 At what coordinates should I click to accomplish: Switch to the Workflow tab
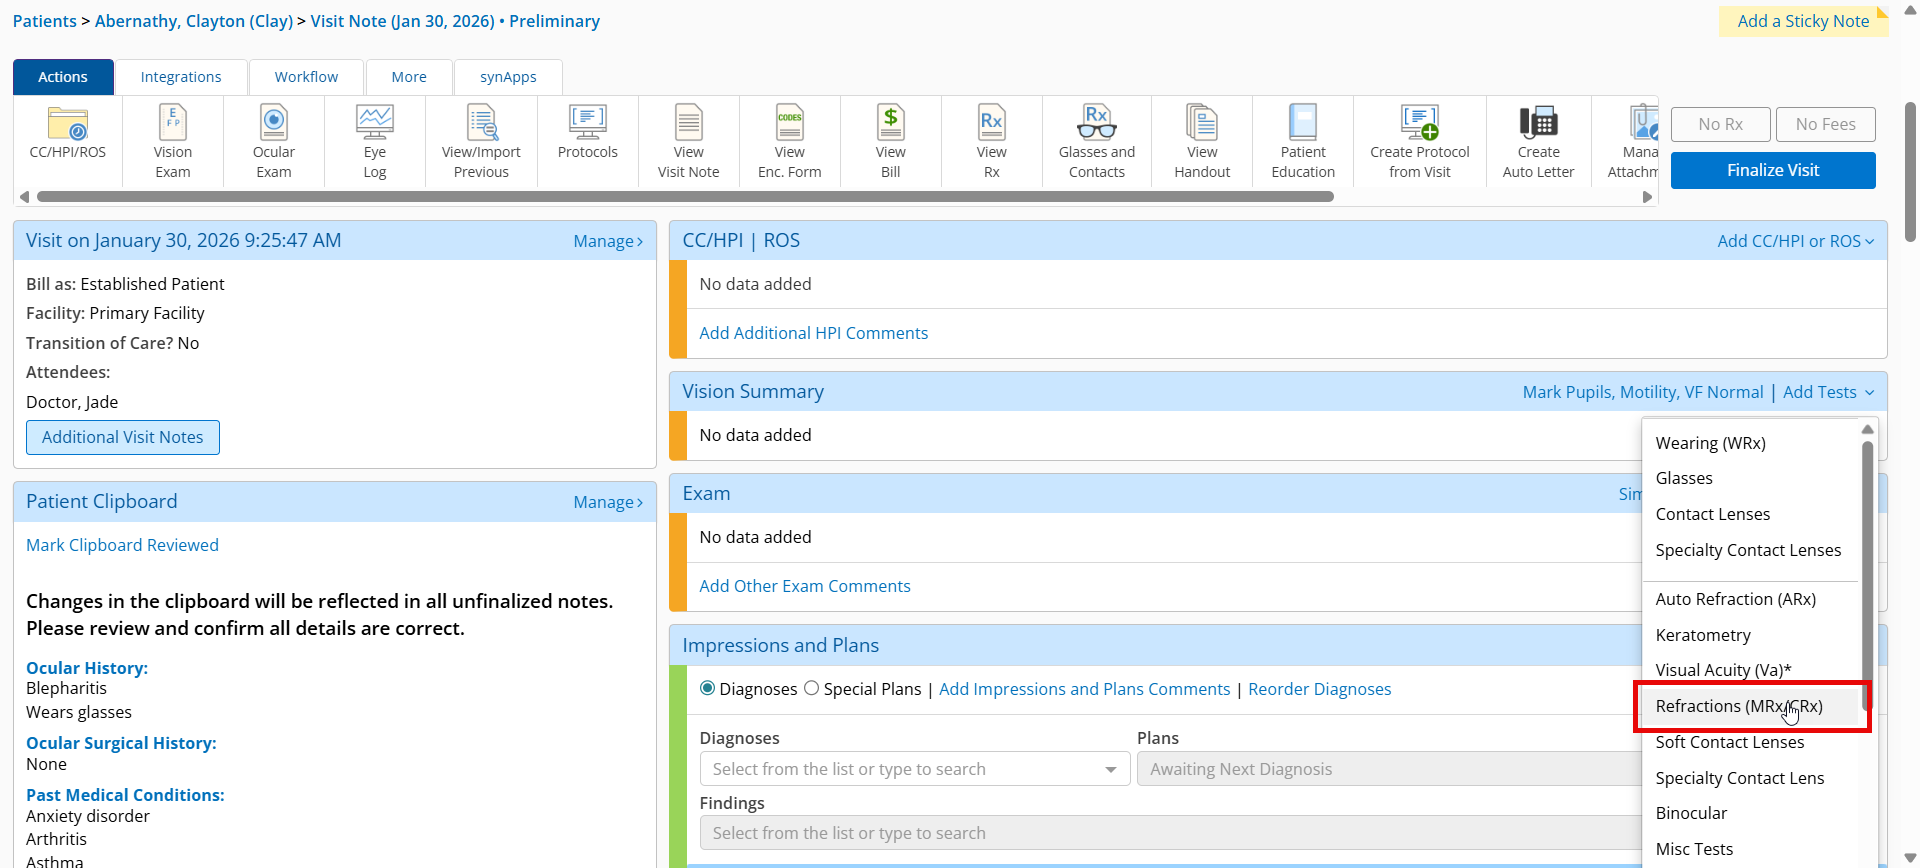(x=306, y=77)
